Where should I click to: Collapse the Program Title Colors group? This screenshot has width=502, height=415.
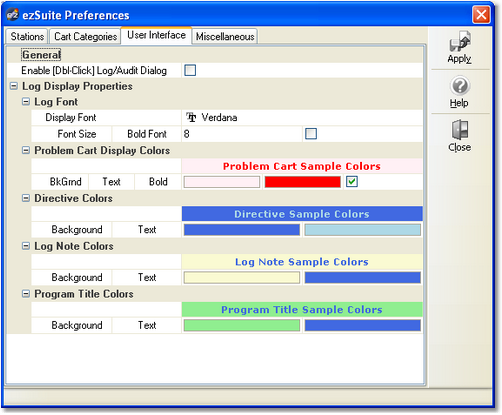(x=26, y=294)
